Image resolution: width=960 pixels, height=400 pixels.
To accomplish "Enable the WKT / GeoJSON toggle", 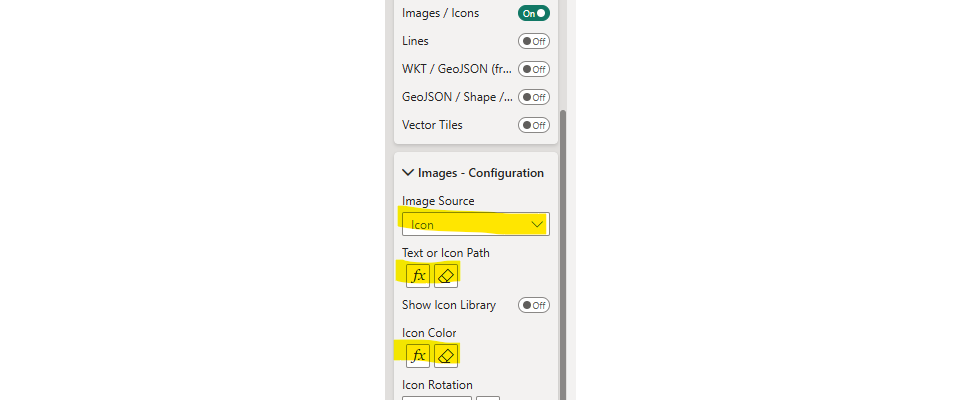I will pyautogui.click(x=533, y=69).
